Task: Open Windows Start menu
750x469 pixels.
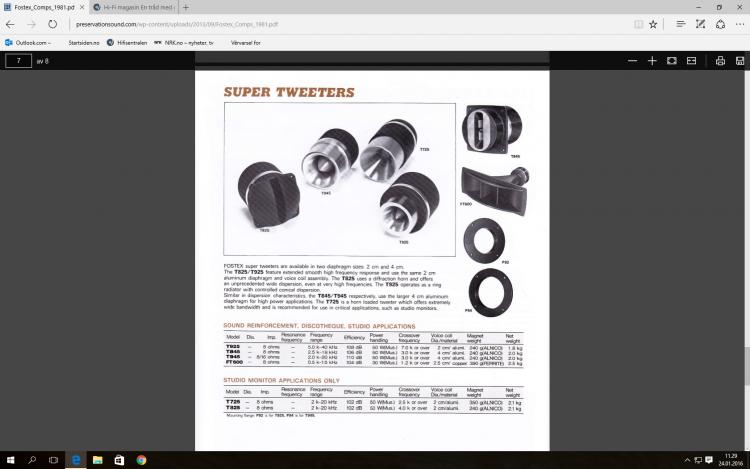Action: coord(10,460)
